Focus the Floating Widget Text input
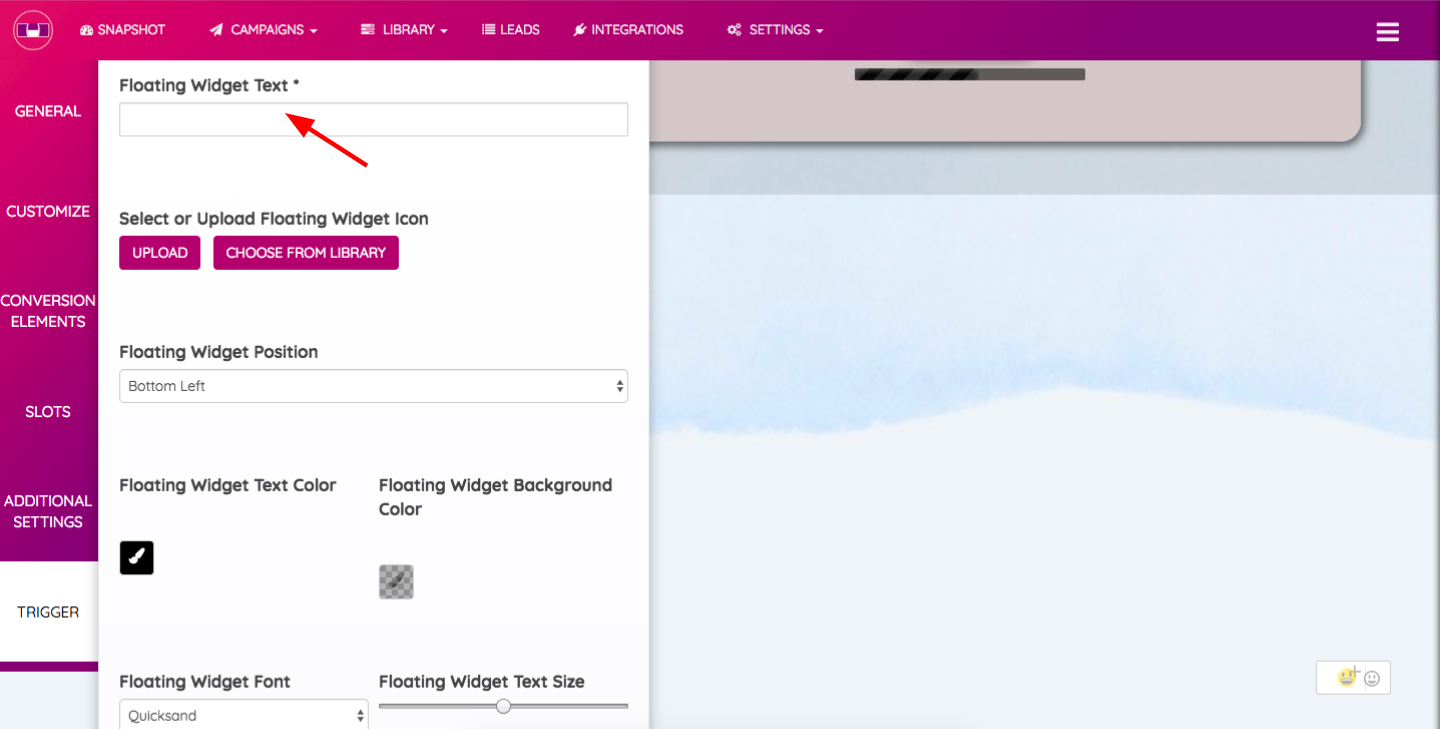The height and width of the screenshot is (729, 1440). 373,119
